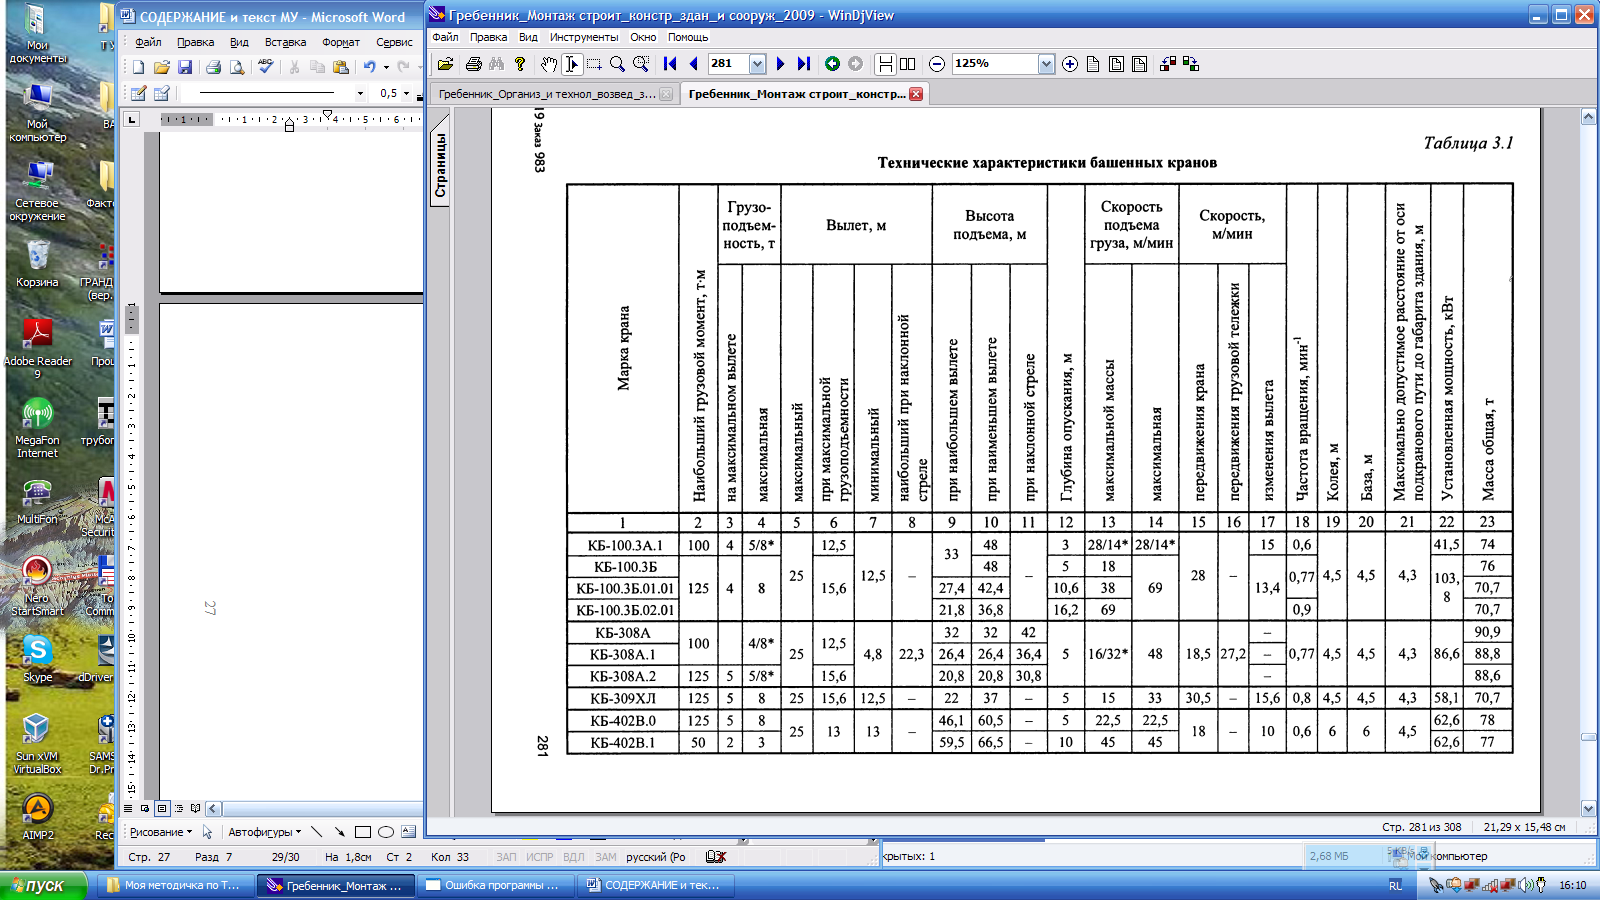Open WinDjView Окно menu
The image size is (1600, 900).
tap(643, 37)
